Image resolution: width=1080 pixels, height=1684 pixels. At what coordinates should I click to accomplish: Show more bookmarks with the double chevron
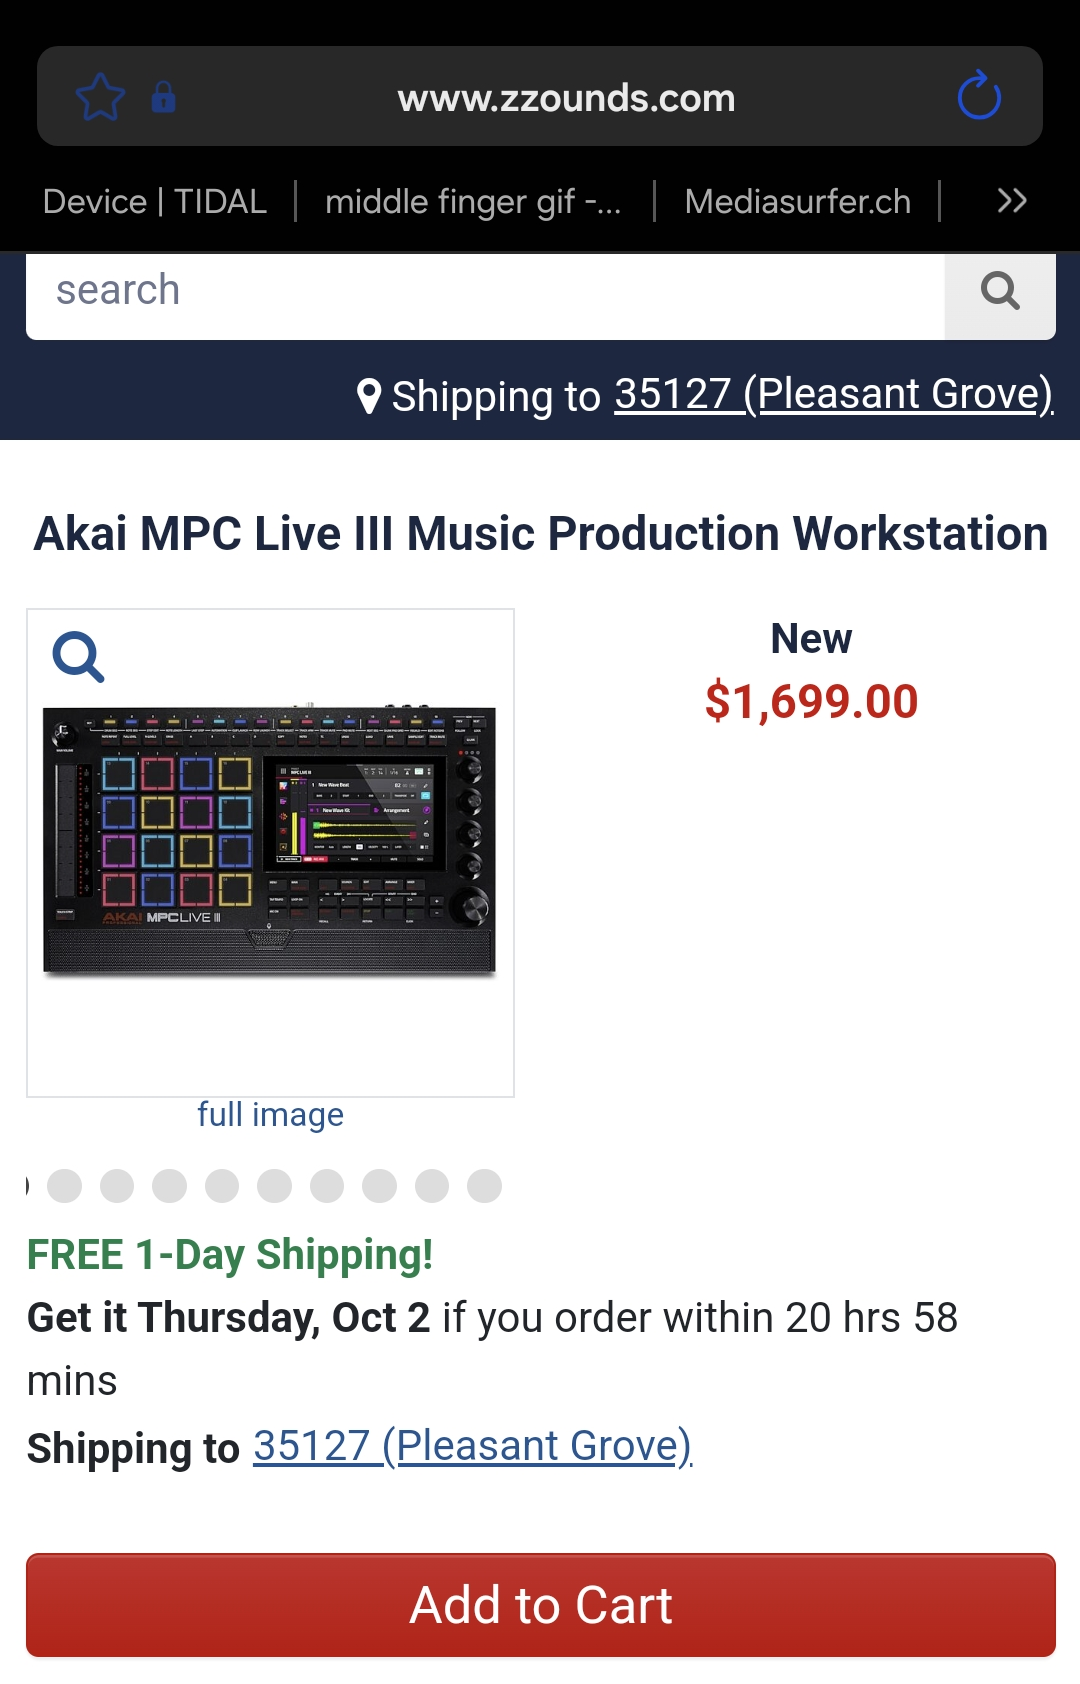[x=1012, y=201]
